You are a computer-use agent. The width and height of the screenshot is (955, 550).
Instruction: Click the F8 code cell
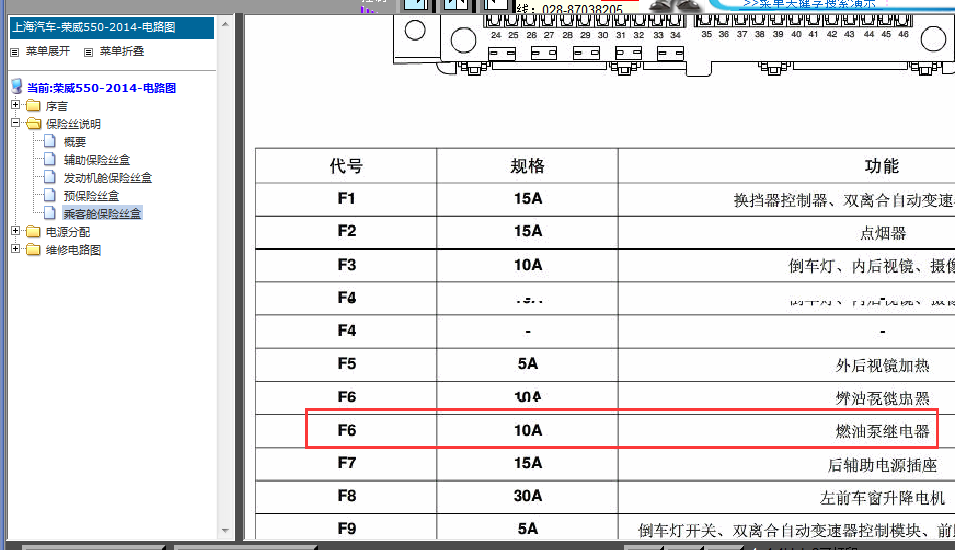click(346, 496)
